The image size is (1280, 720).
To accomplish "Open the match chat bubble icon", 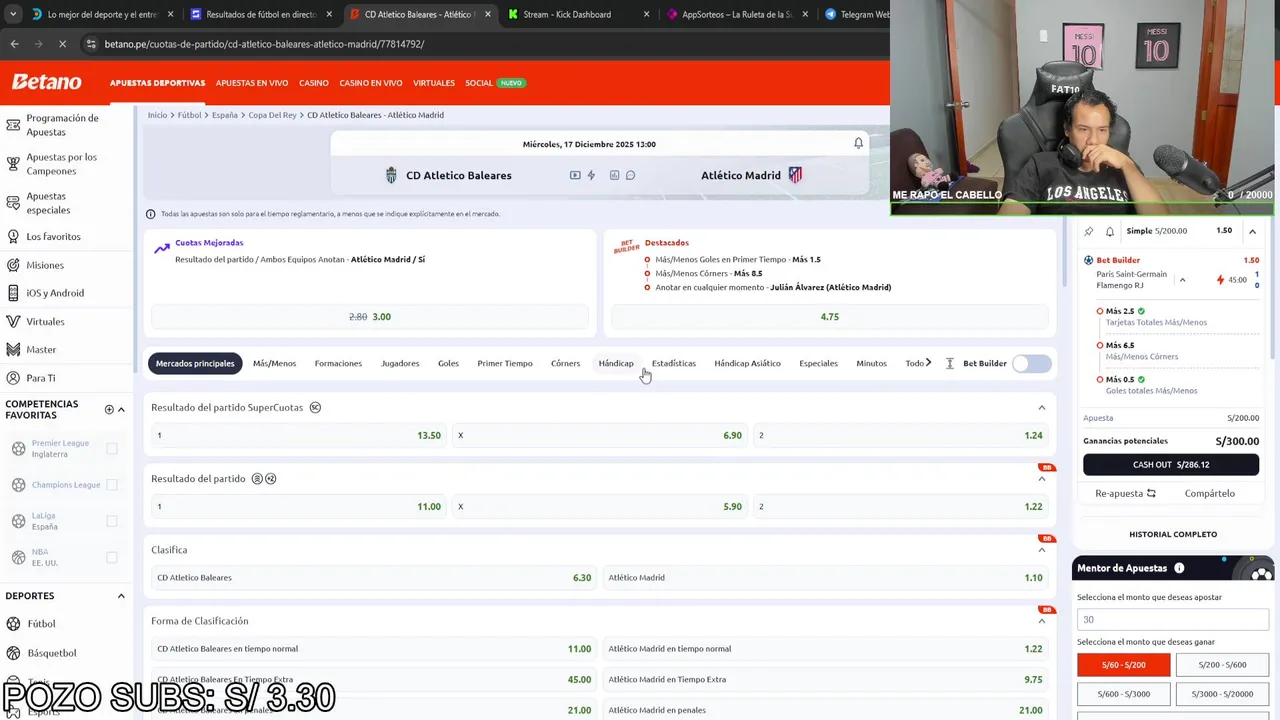I will 630,175.
